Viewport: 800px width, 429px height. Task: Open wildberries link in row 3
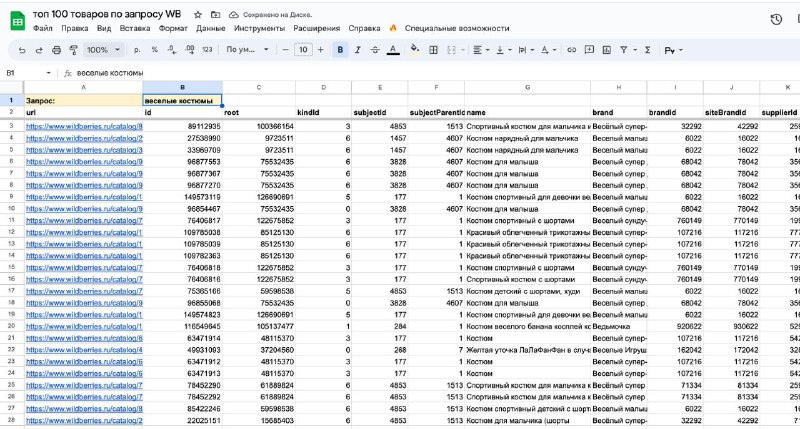pos(84,126)
